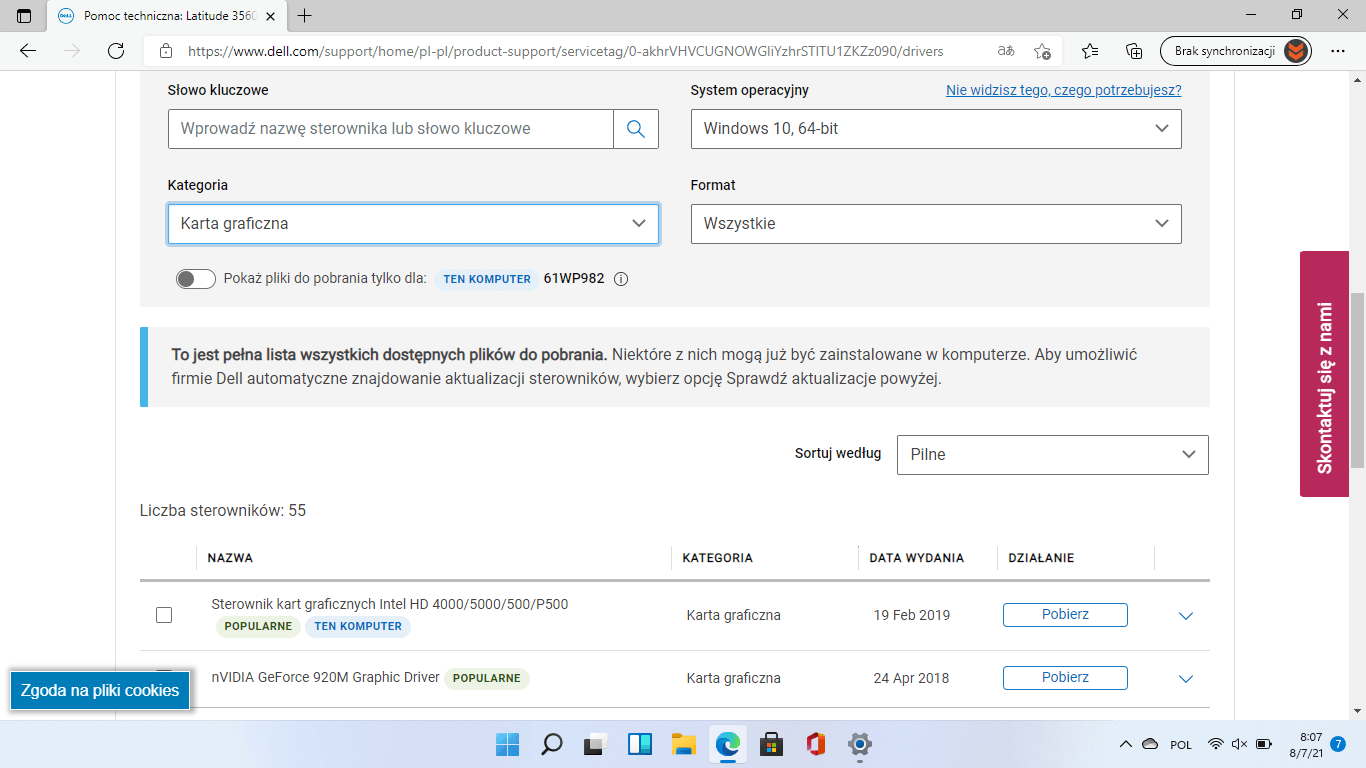The image size is (1366, 768).
Task: Click the Zgoda na pliki cookies button
Action: pyautogui.click(x=100, y=690)
